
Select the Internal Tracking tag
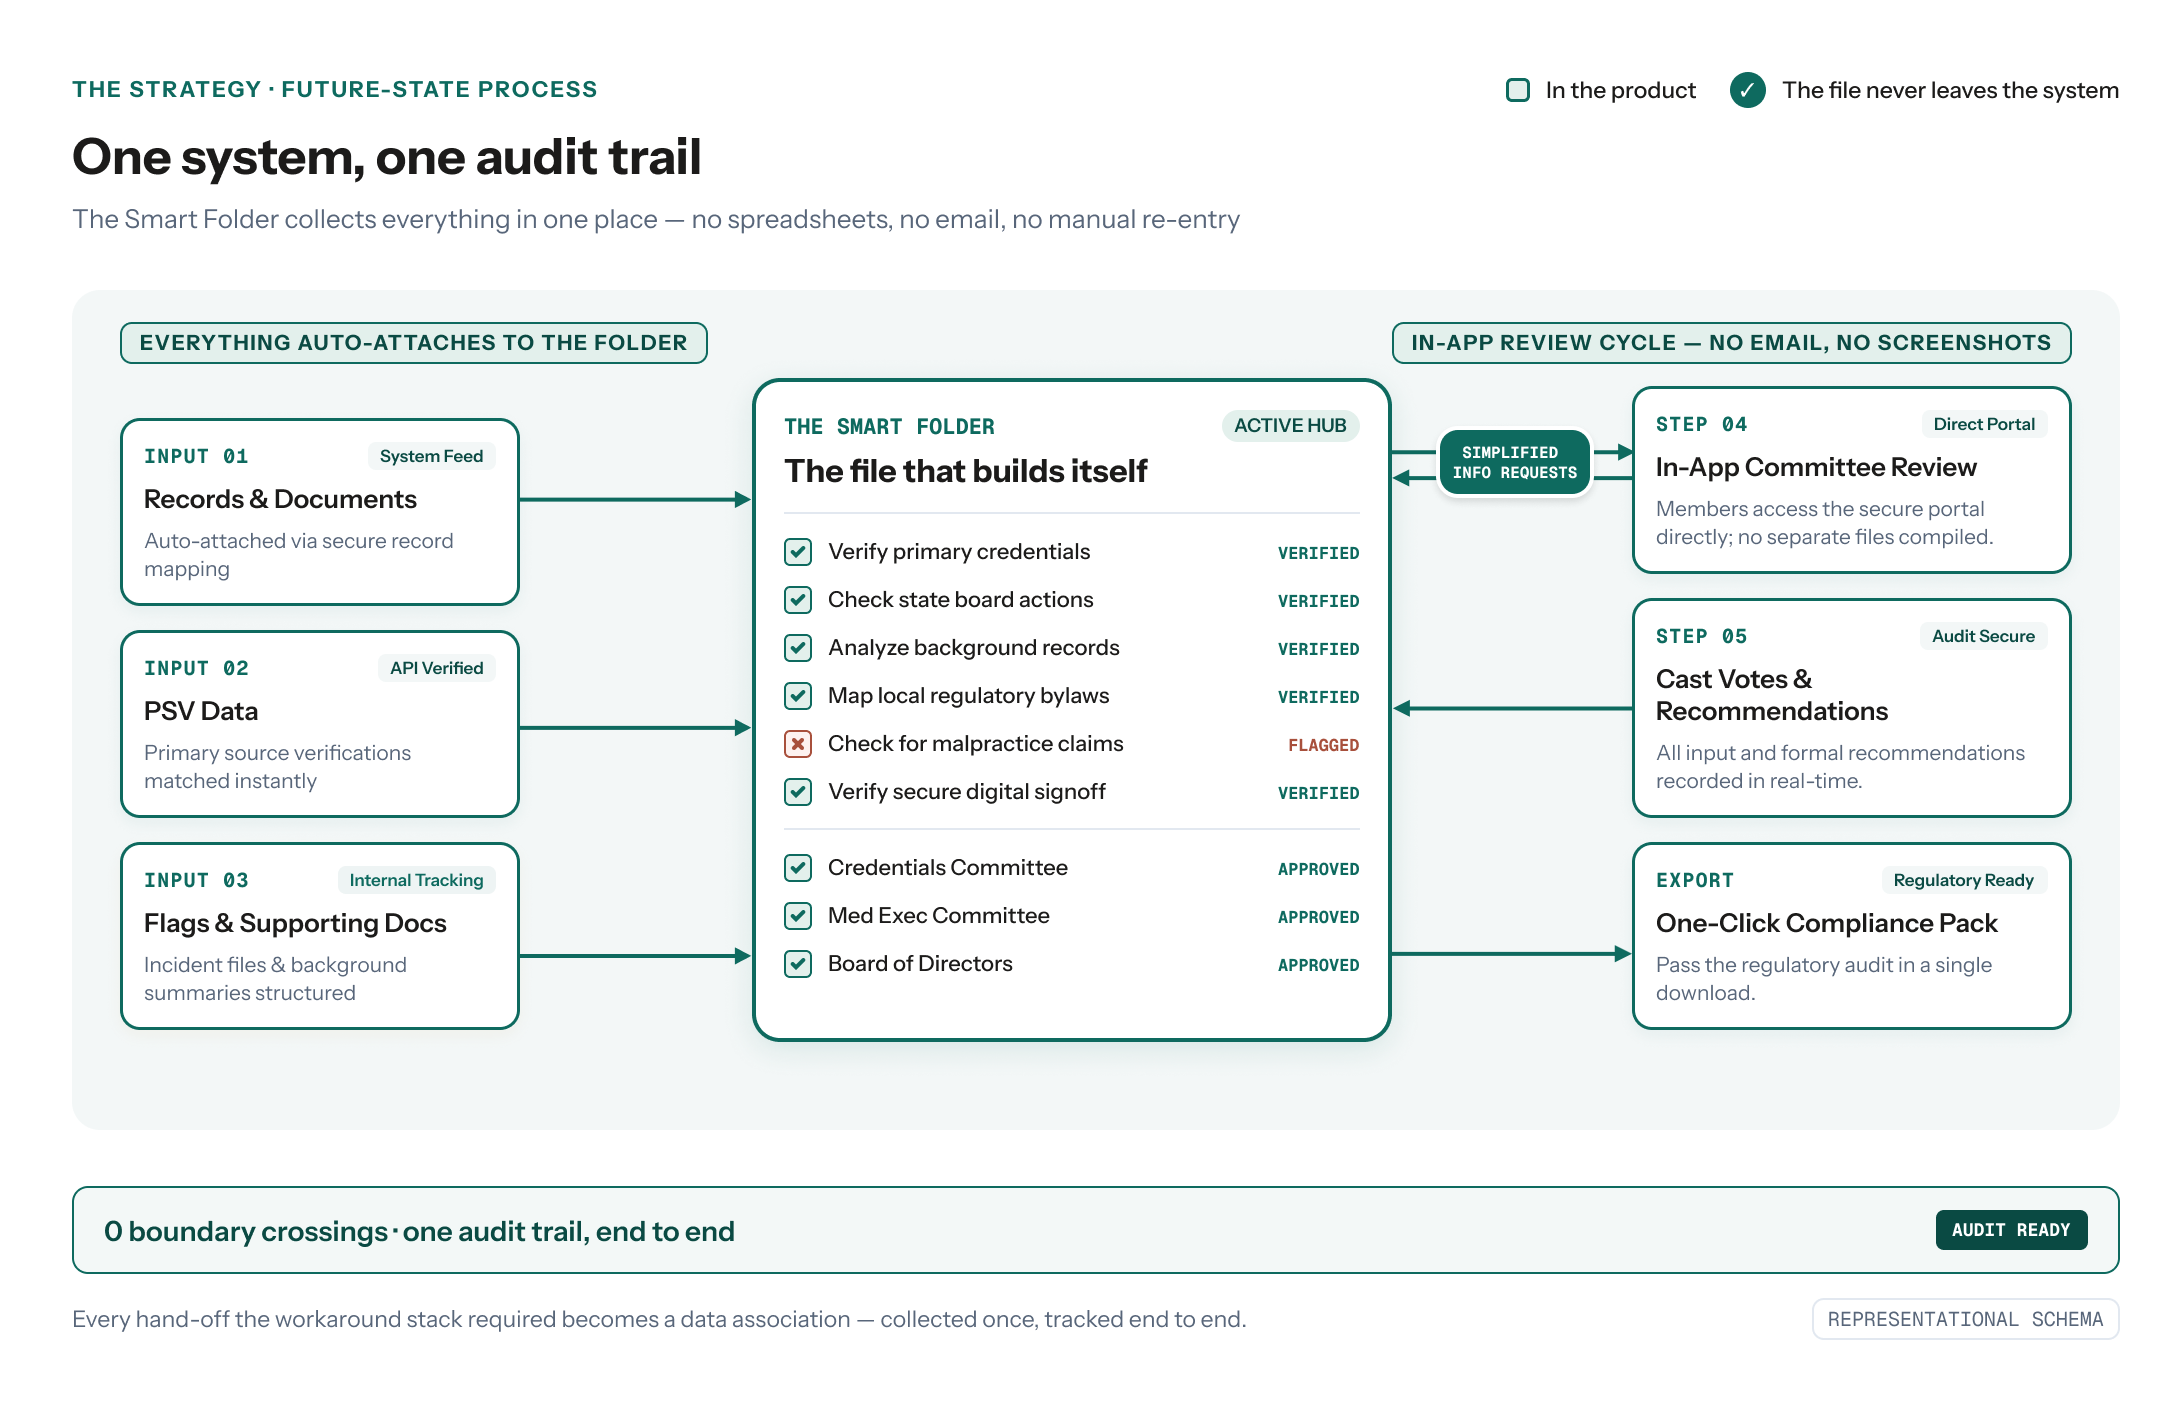416,880
